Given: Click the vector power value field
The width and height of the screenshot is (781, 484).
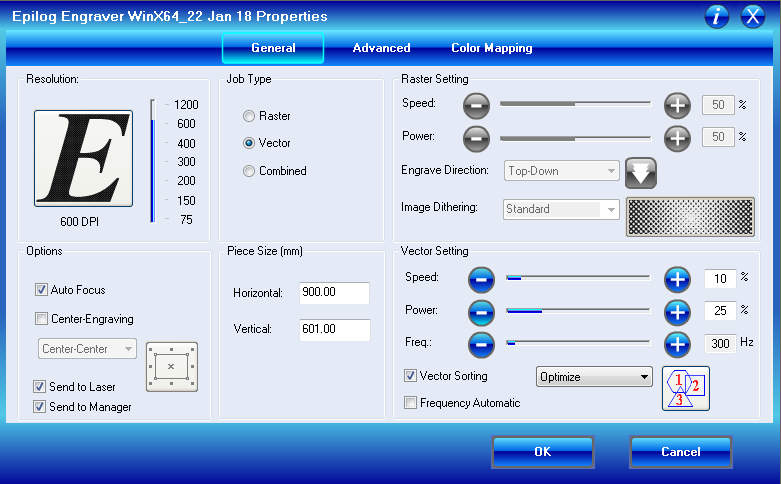Looking at the screenshot, I should tap(720, 311).
